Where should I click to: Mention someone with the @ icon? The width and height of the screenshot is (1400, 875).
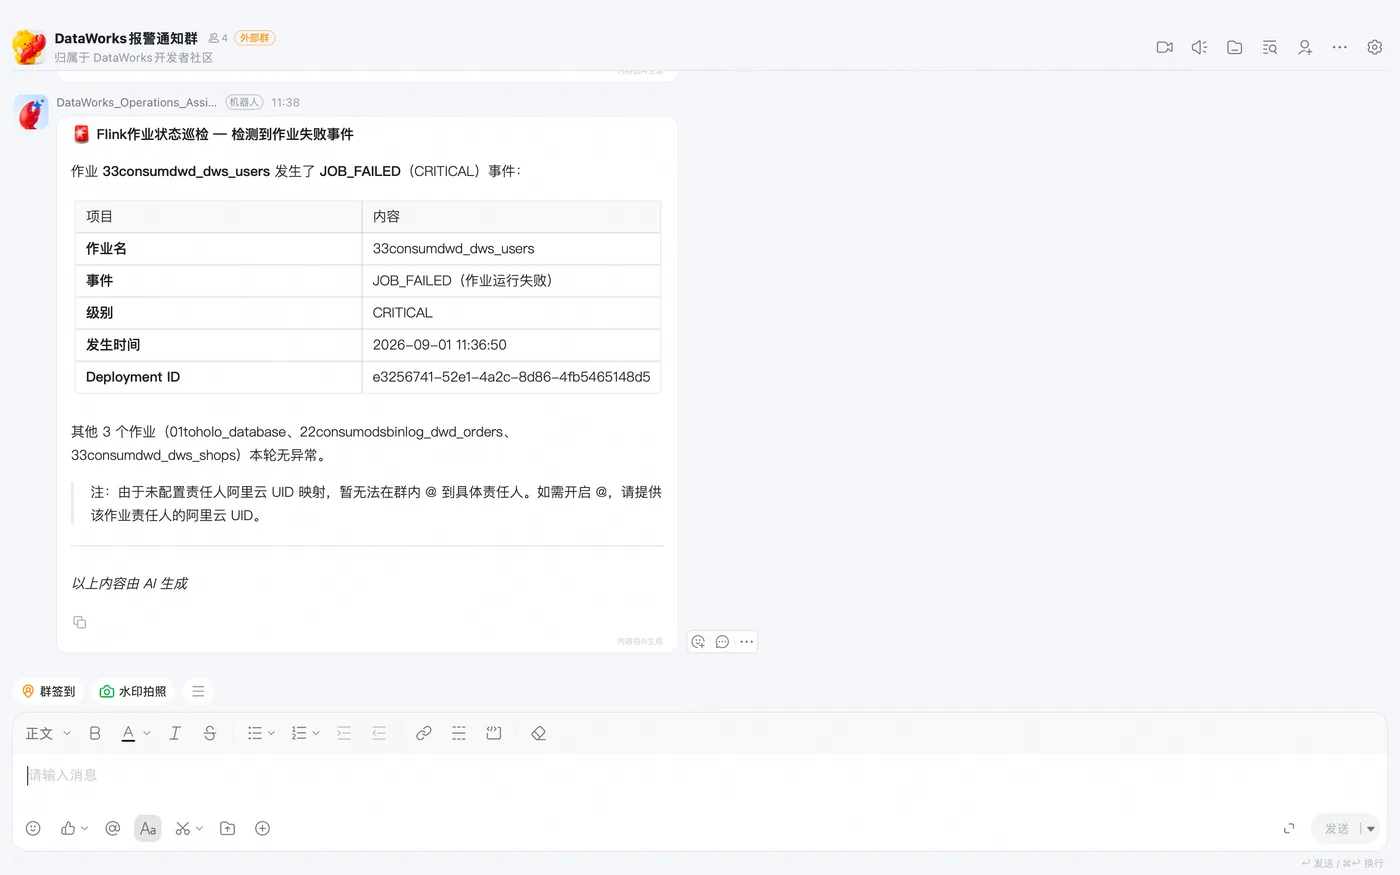coord(113,828)
